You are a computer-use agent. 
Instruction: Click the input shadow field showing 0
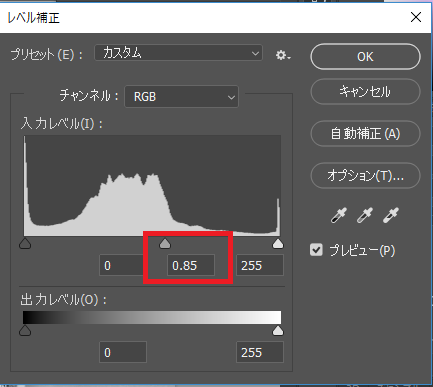(122, 265)
